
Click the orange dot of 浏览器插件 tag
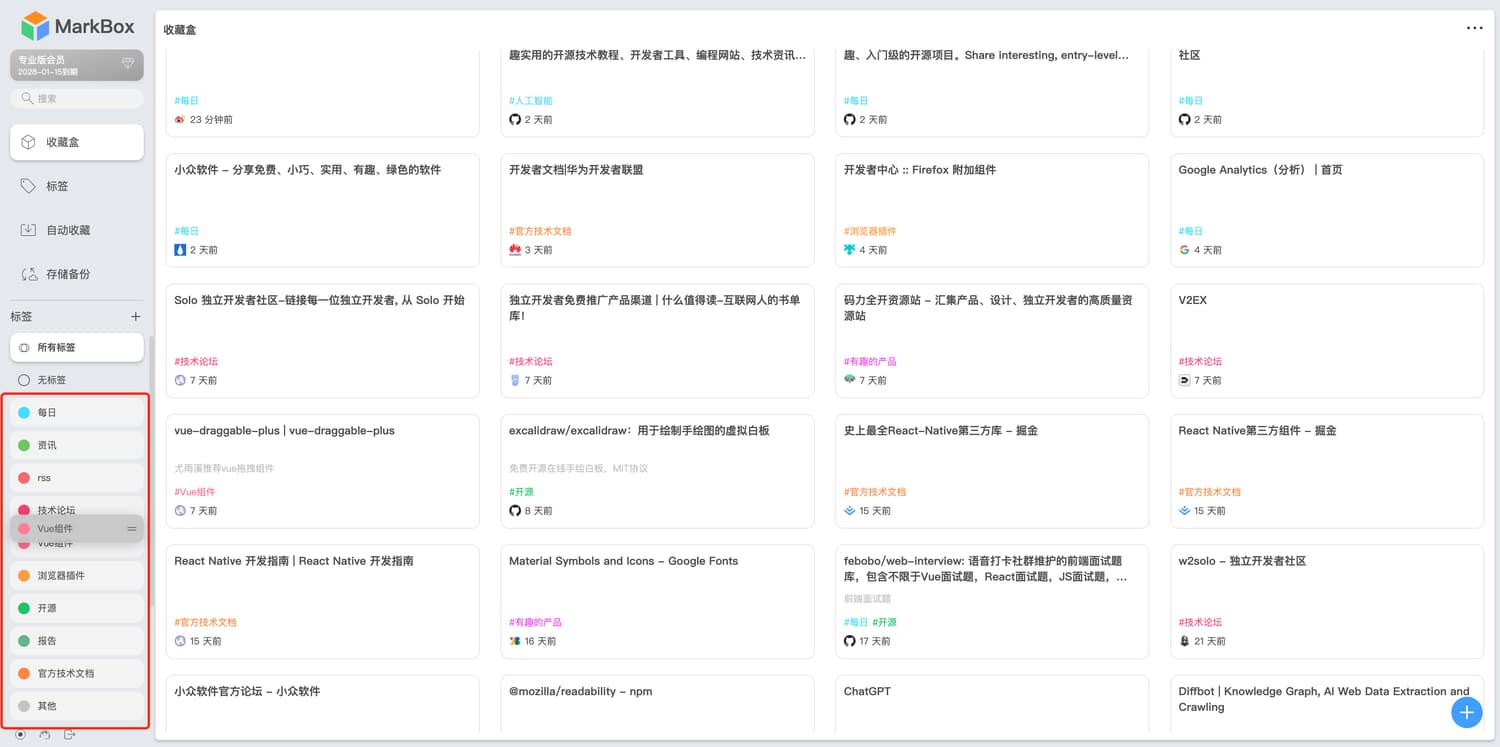coord(24,576)
